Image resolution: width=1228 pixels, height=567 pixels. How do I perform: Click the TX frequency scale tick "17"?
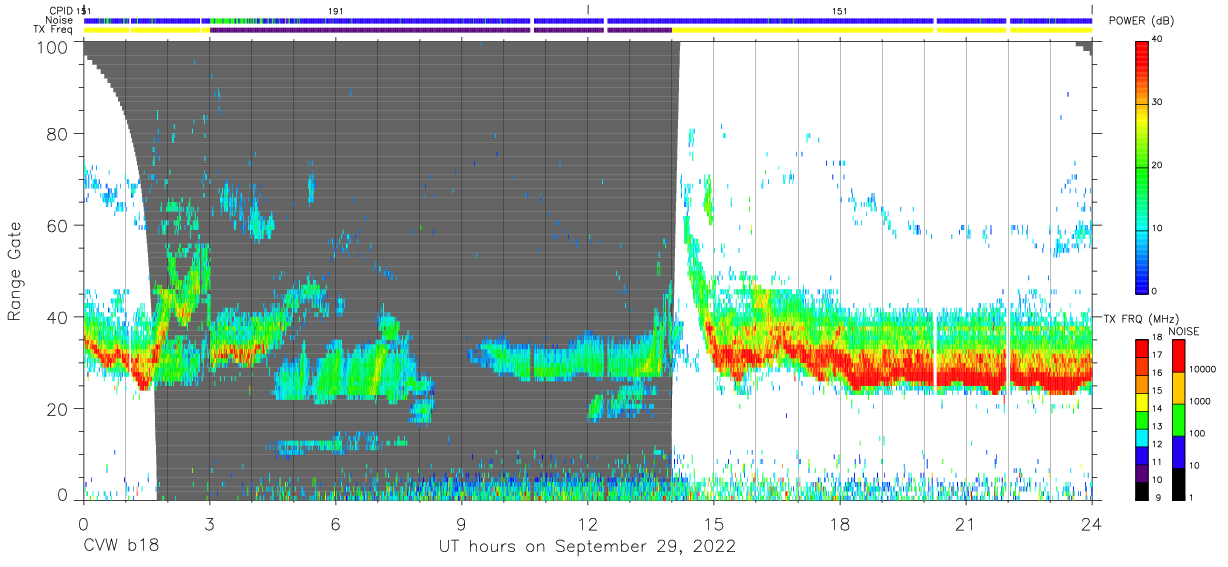pyautogui.click(x=1158, y=357)
